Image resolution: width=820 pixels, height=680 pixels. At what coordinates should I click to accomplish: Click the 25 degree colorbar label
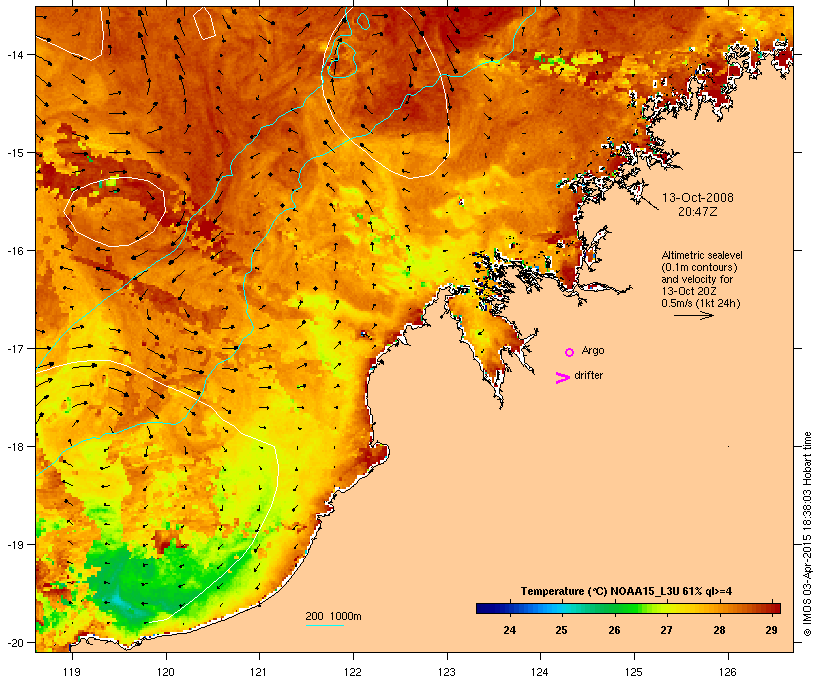point(561,630)
